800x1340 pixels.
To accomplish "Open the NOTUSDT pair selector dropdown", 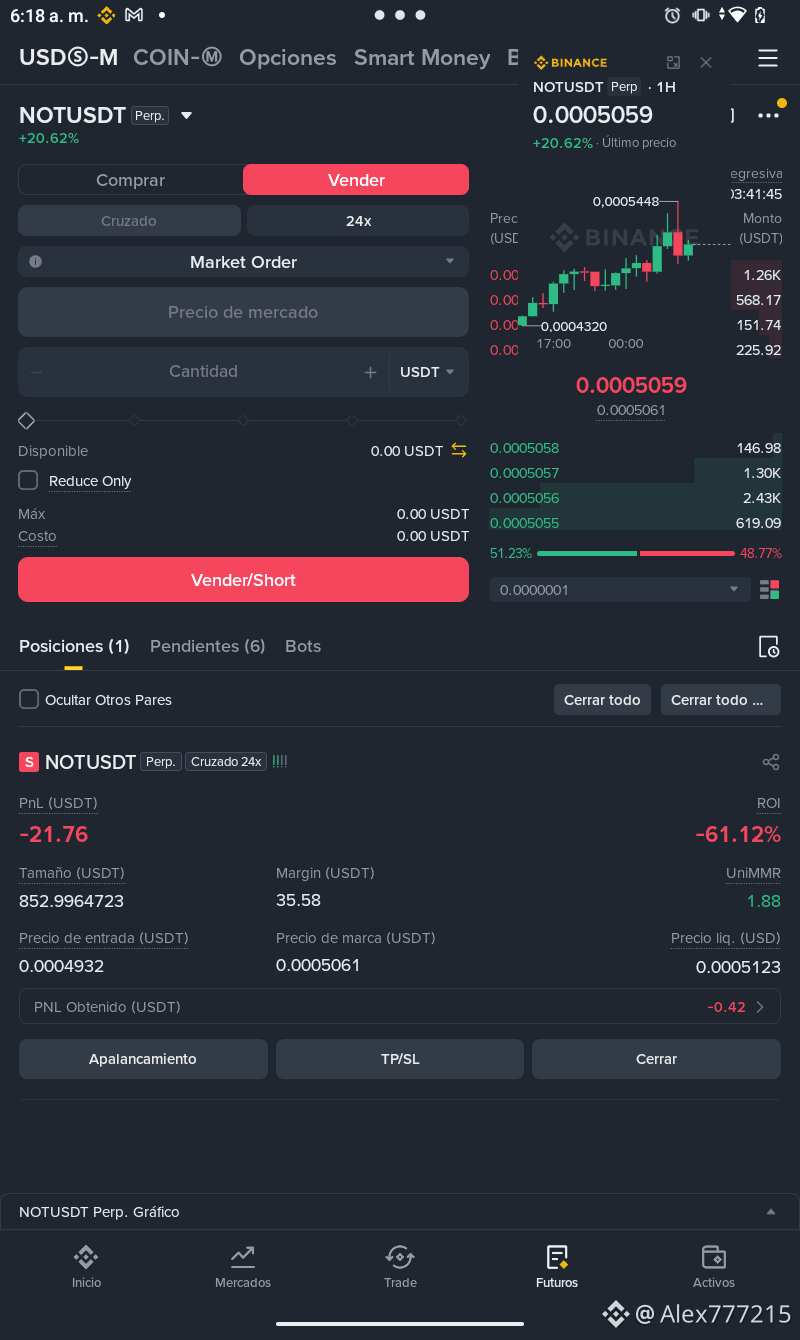I will point(186,116).
